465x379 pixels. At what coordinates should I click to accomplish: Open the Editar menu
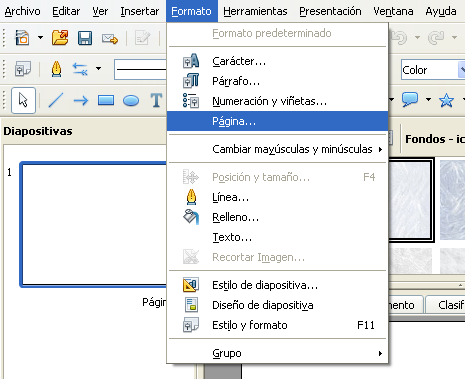click(x=66, y=11)
